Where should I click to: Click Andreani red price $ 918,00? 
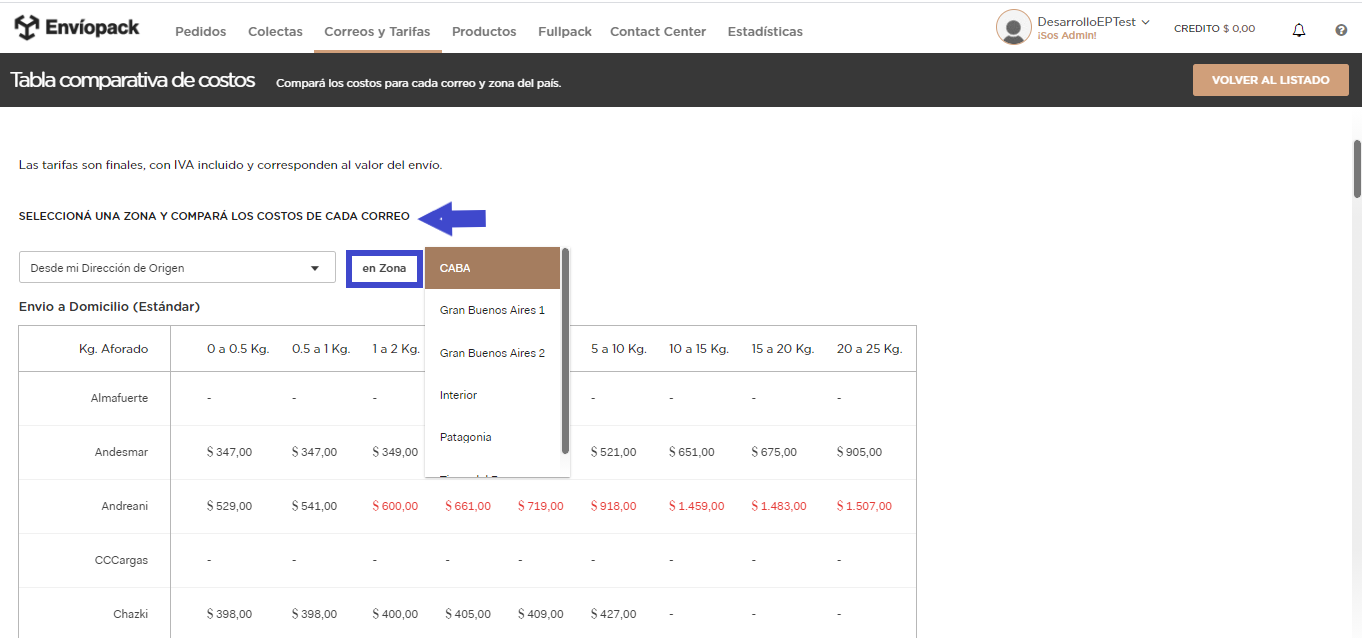click(x=613, y=506)
